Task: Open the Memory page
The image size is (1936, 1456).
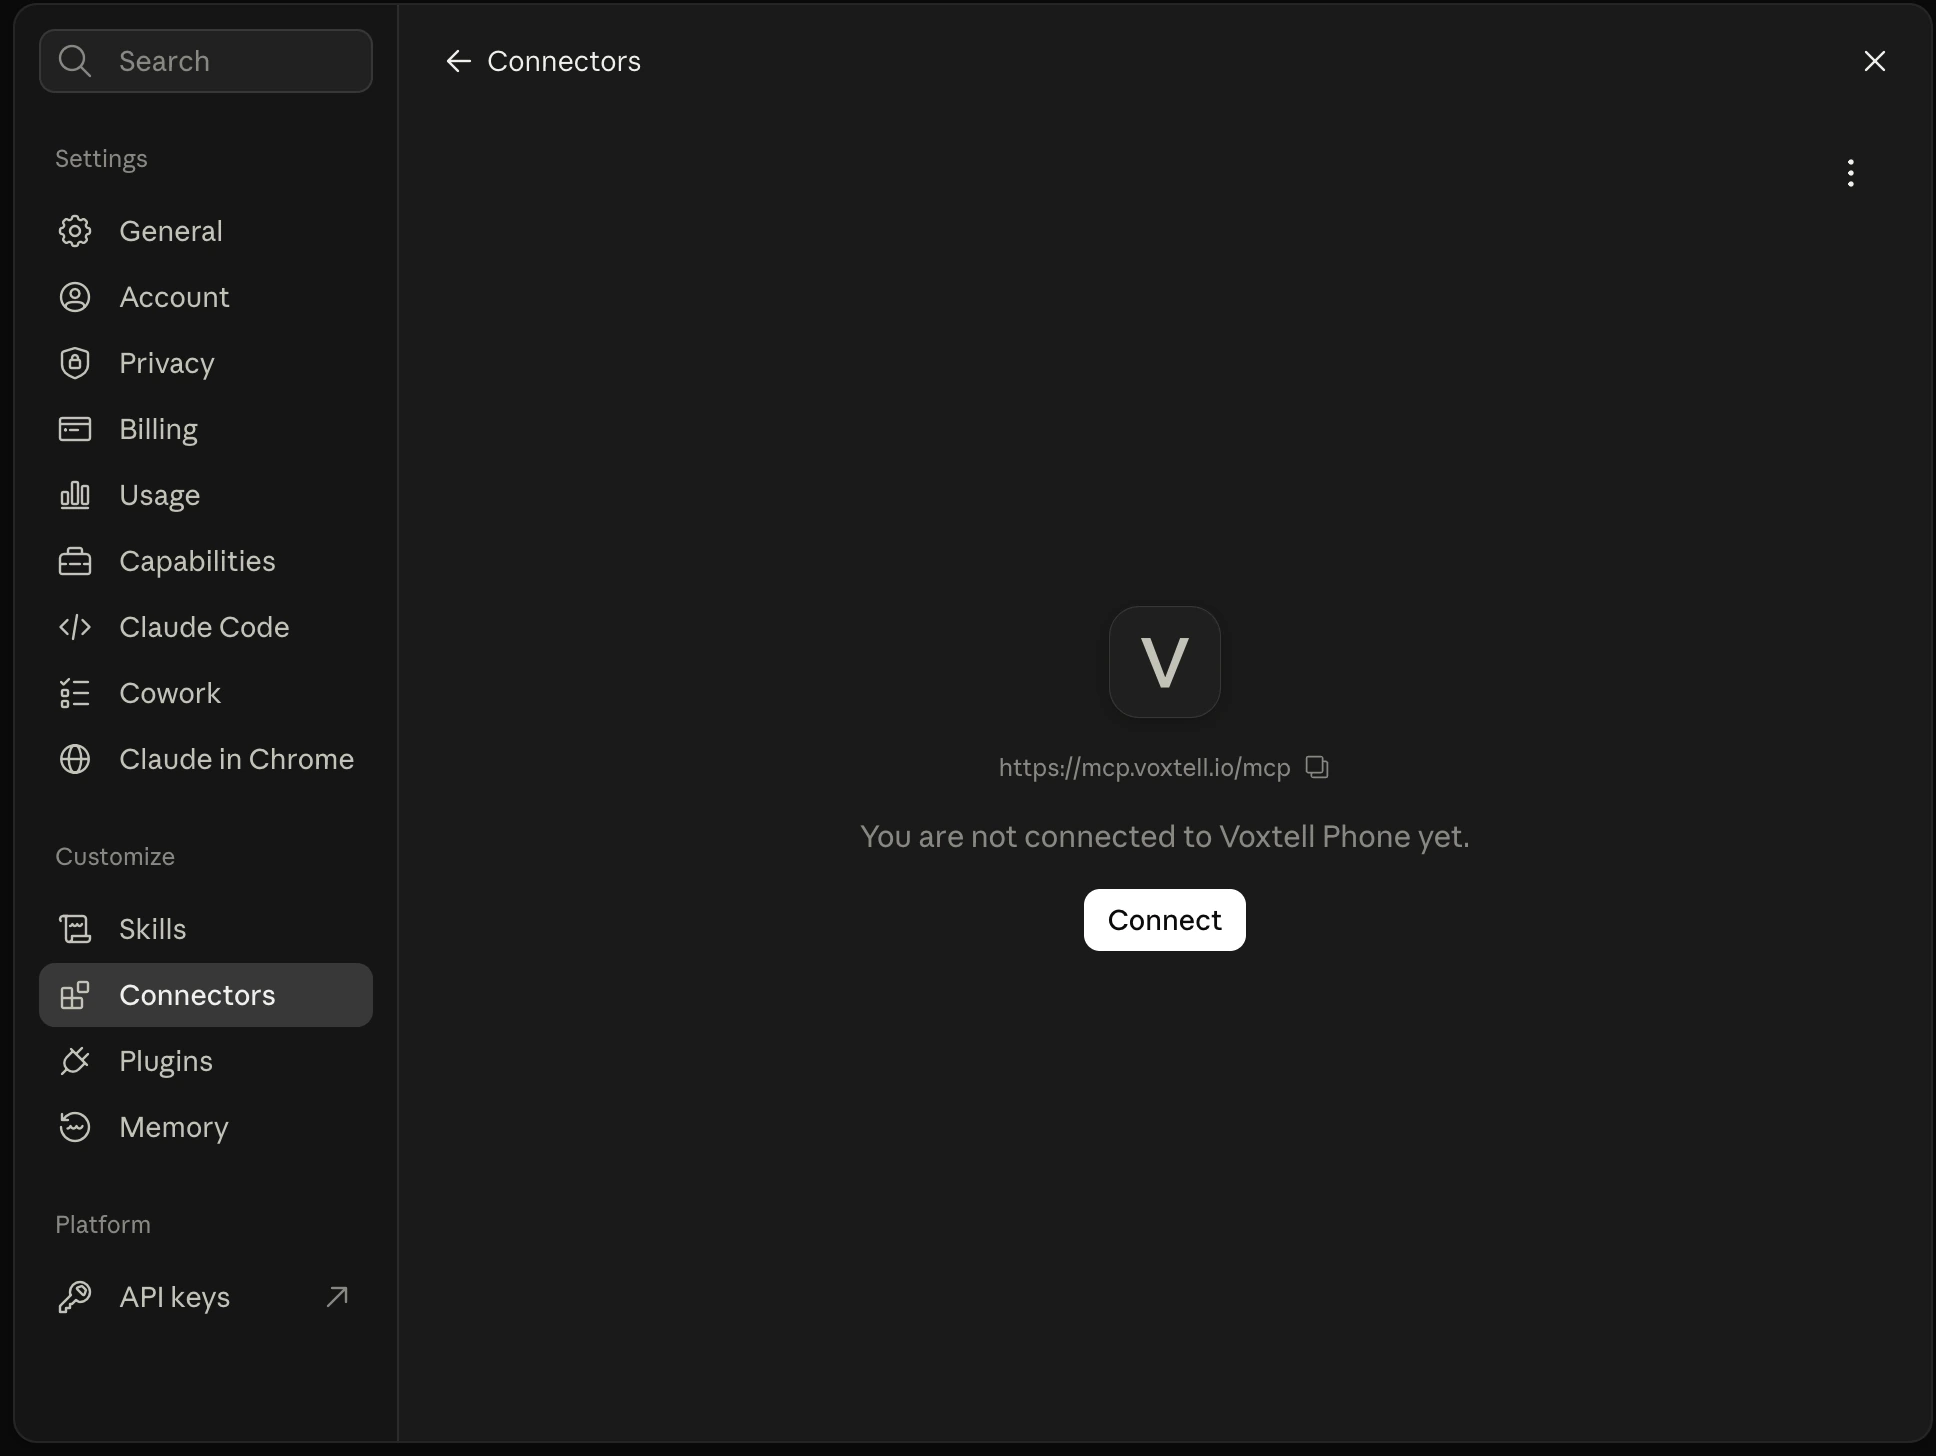Action: tap(206, 1127)
